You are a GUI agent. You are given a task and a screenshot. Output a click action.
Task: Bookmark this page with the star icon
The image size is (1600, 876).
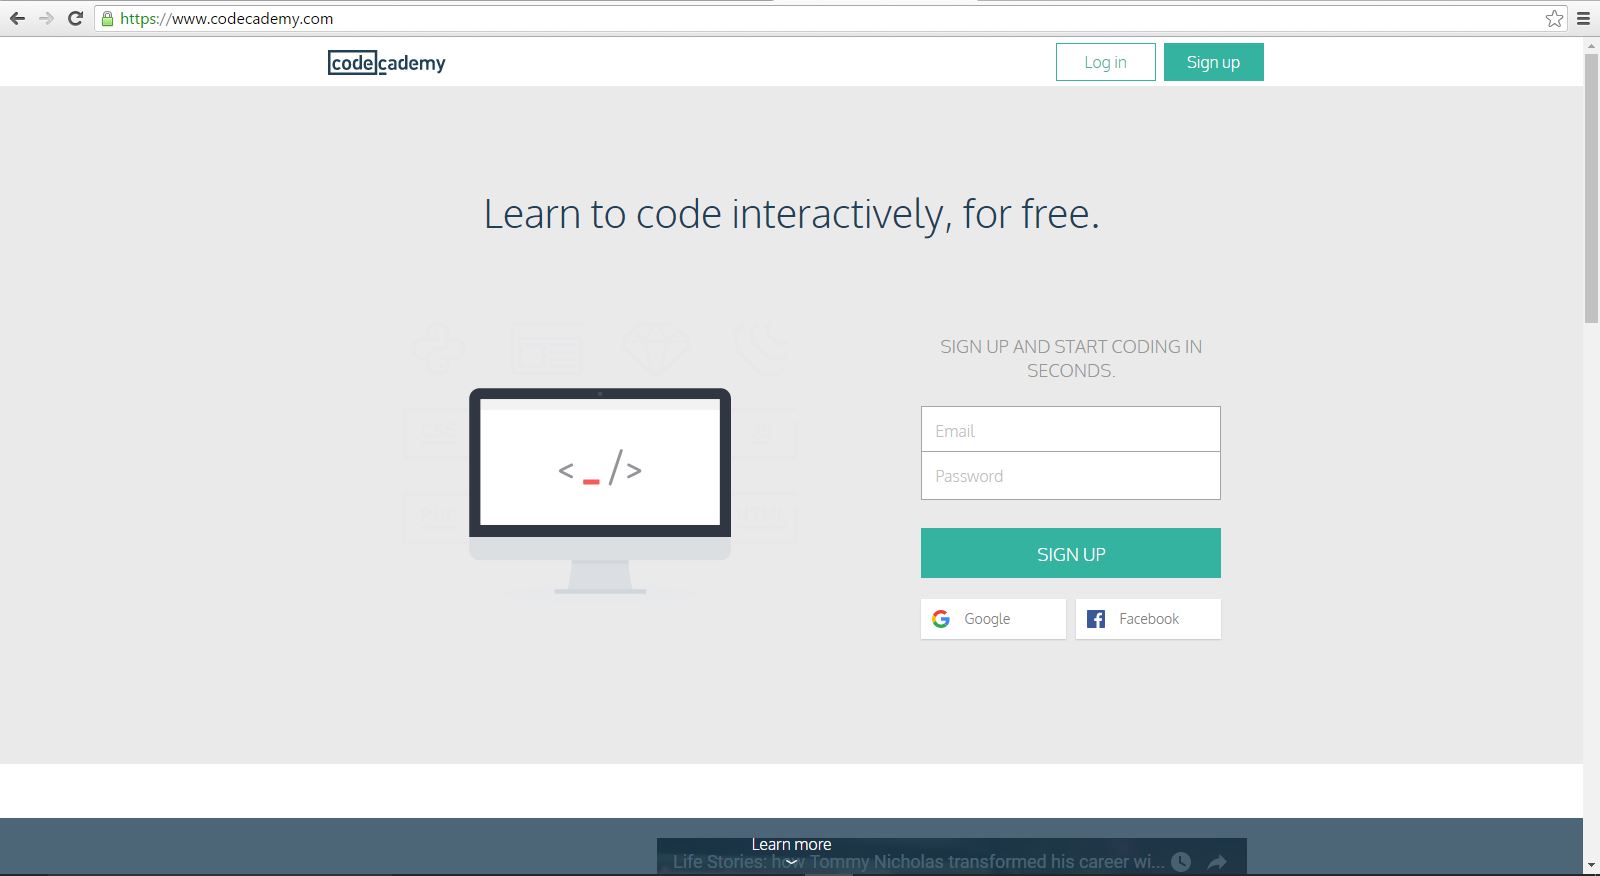[1554, 18]
